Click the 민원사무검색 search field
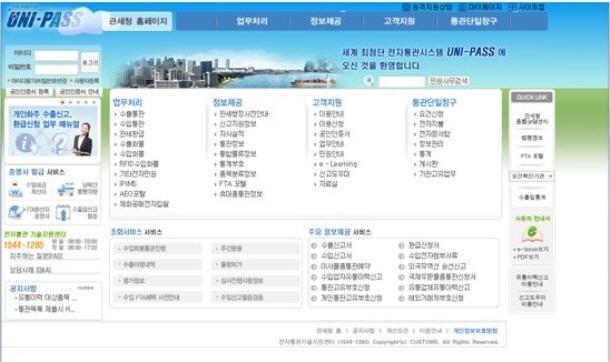 (x=401, y=81)
